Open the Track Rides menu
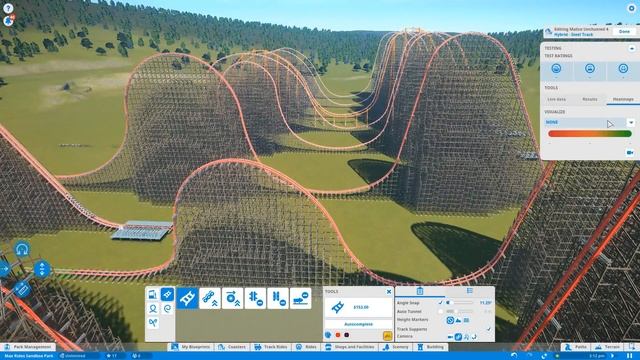640x360 pixels. (271, 347)
